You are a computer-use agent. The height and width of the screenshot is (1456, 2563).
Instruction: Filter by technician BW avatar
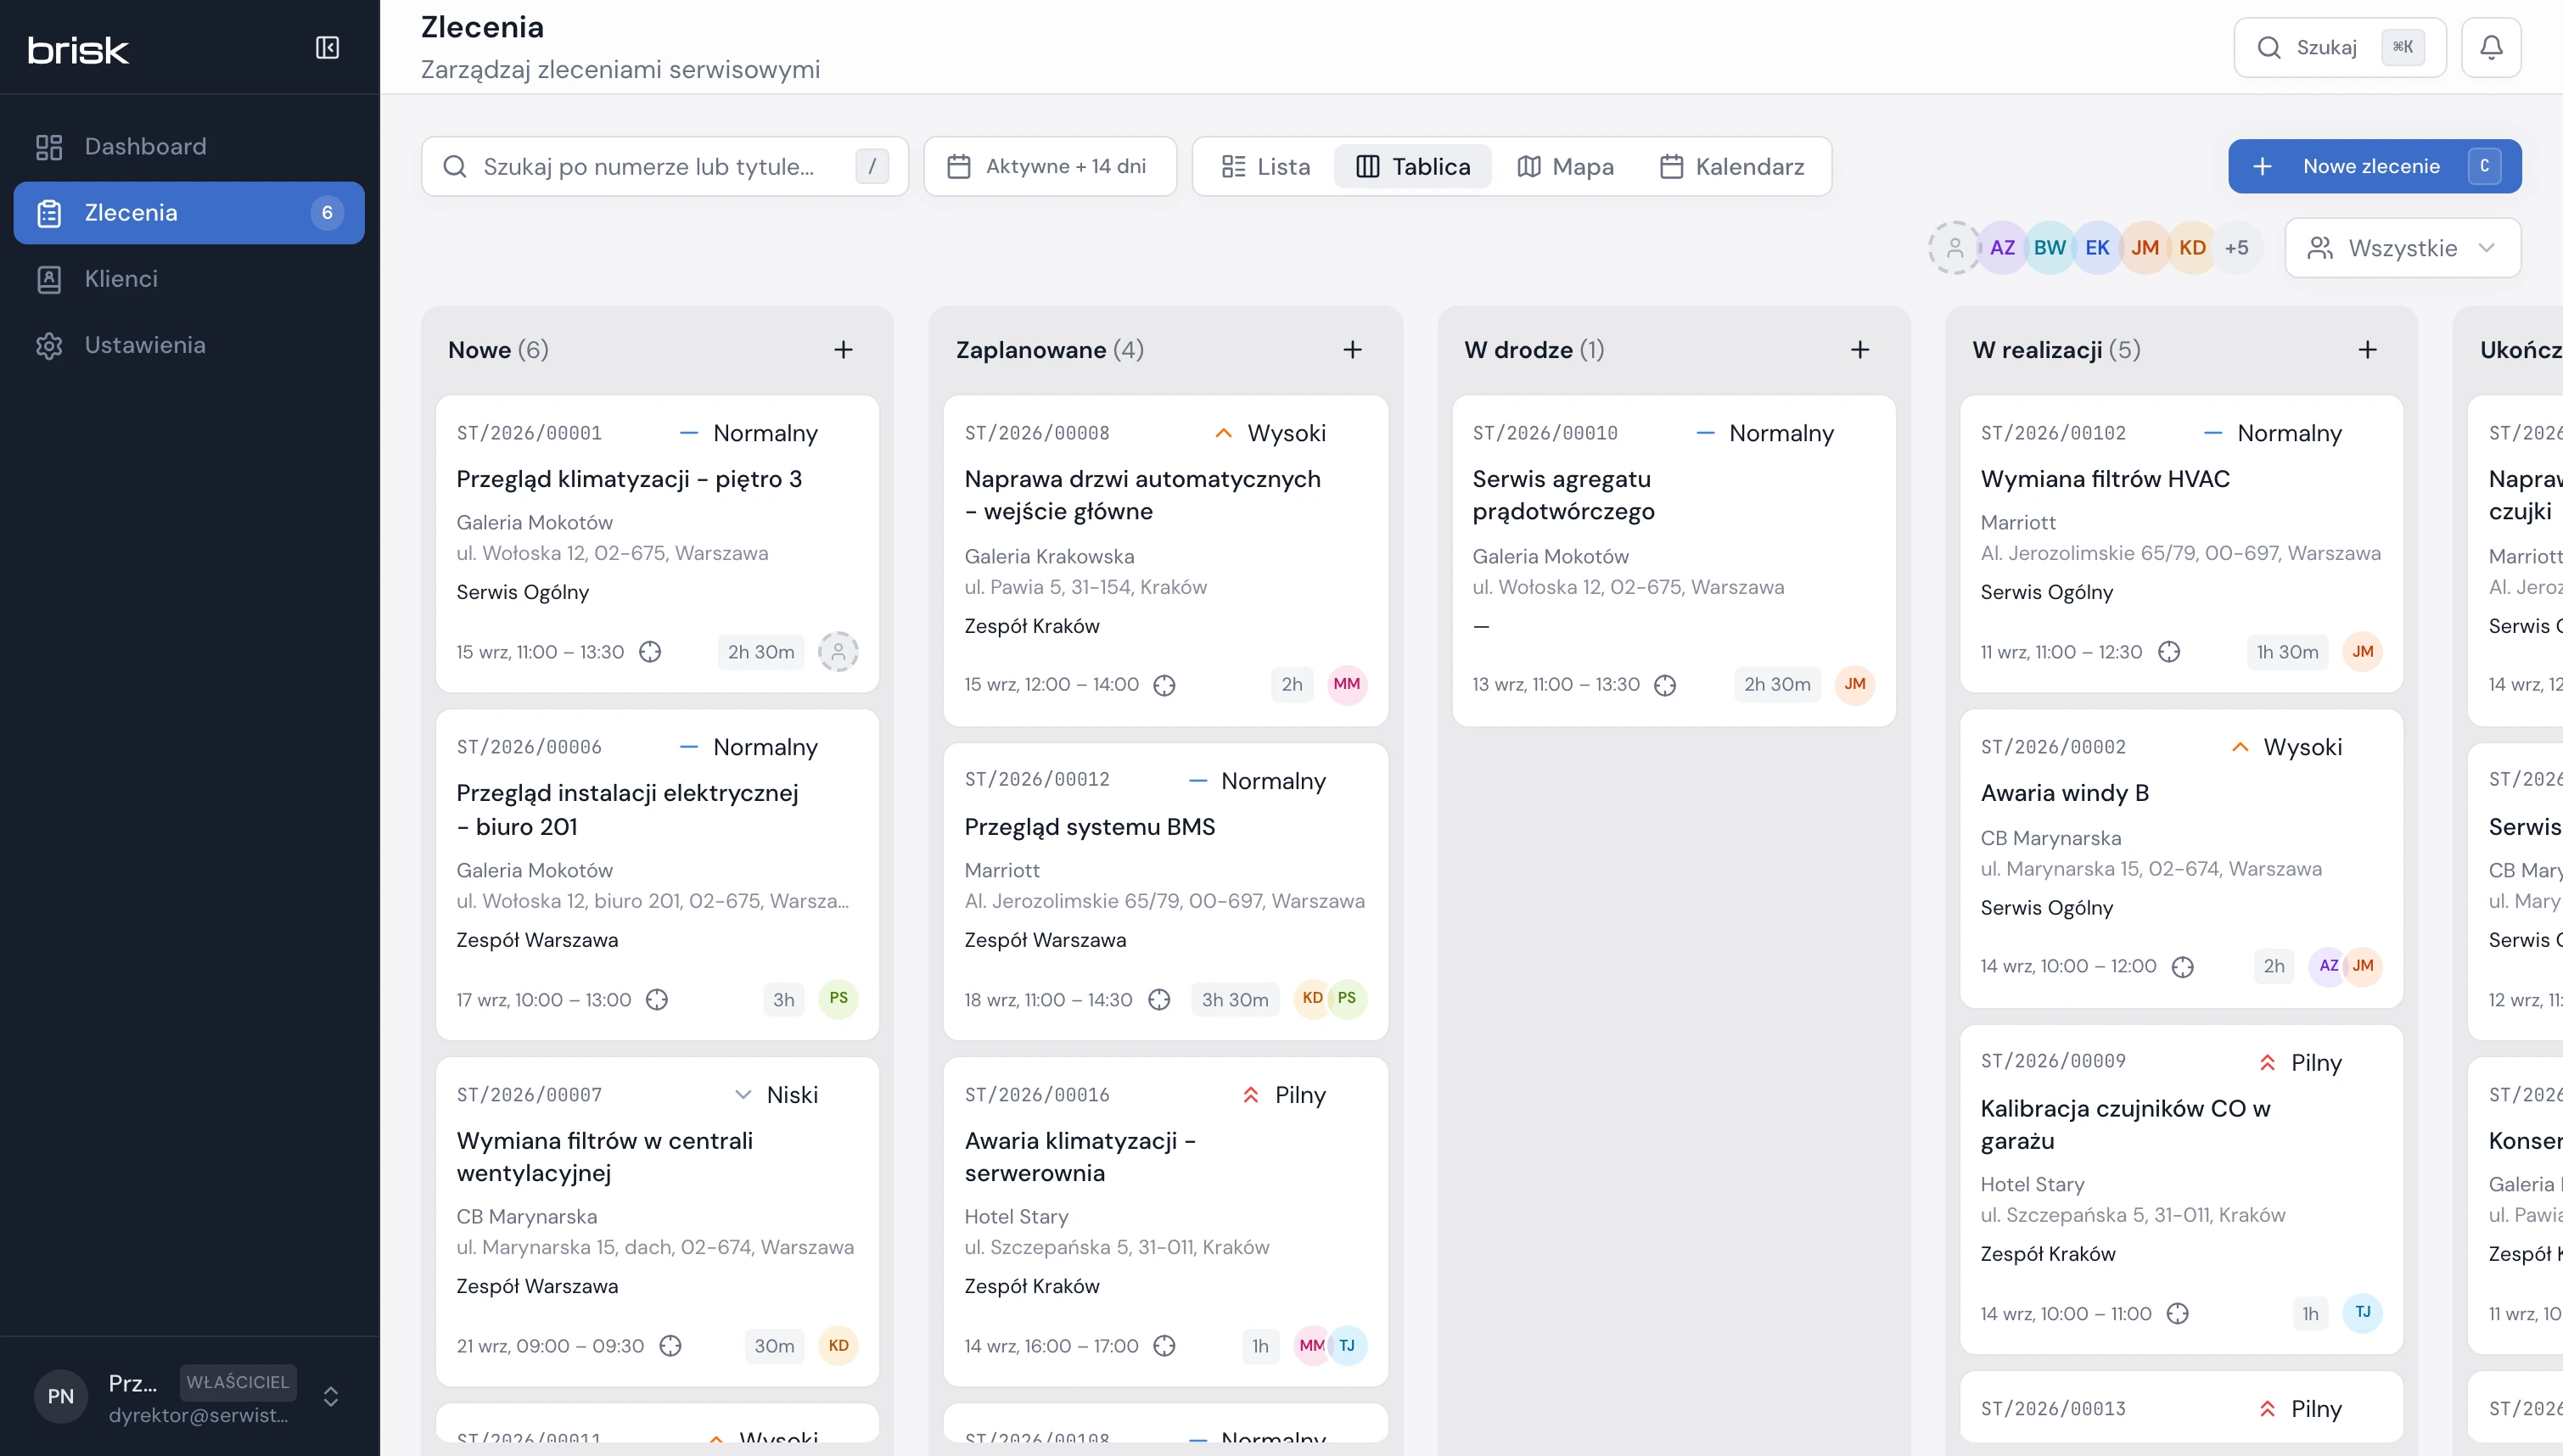click(x=2049, y=248)
